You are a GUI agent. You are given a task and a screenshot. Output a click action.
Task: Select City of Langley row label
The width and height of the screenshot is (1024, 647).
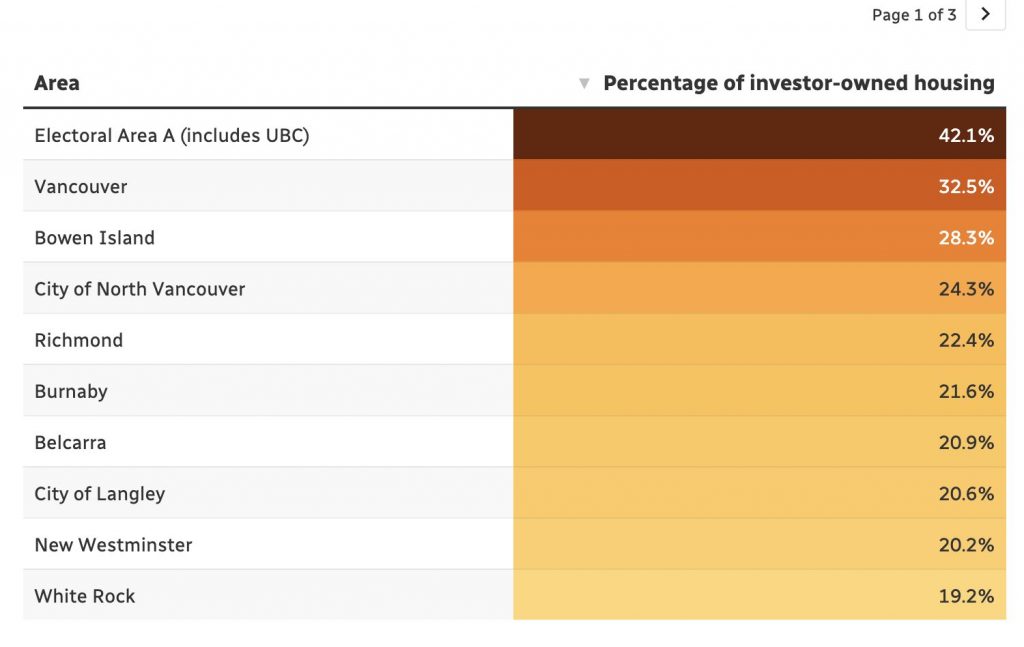tap(100, 494)
